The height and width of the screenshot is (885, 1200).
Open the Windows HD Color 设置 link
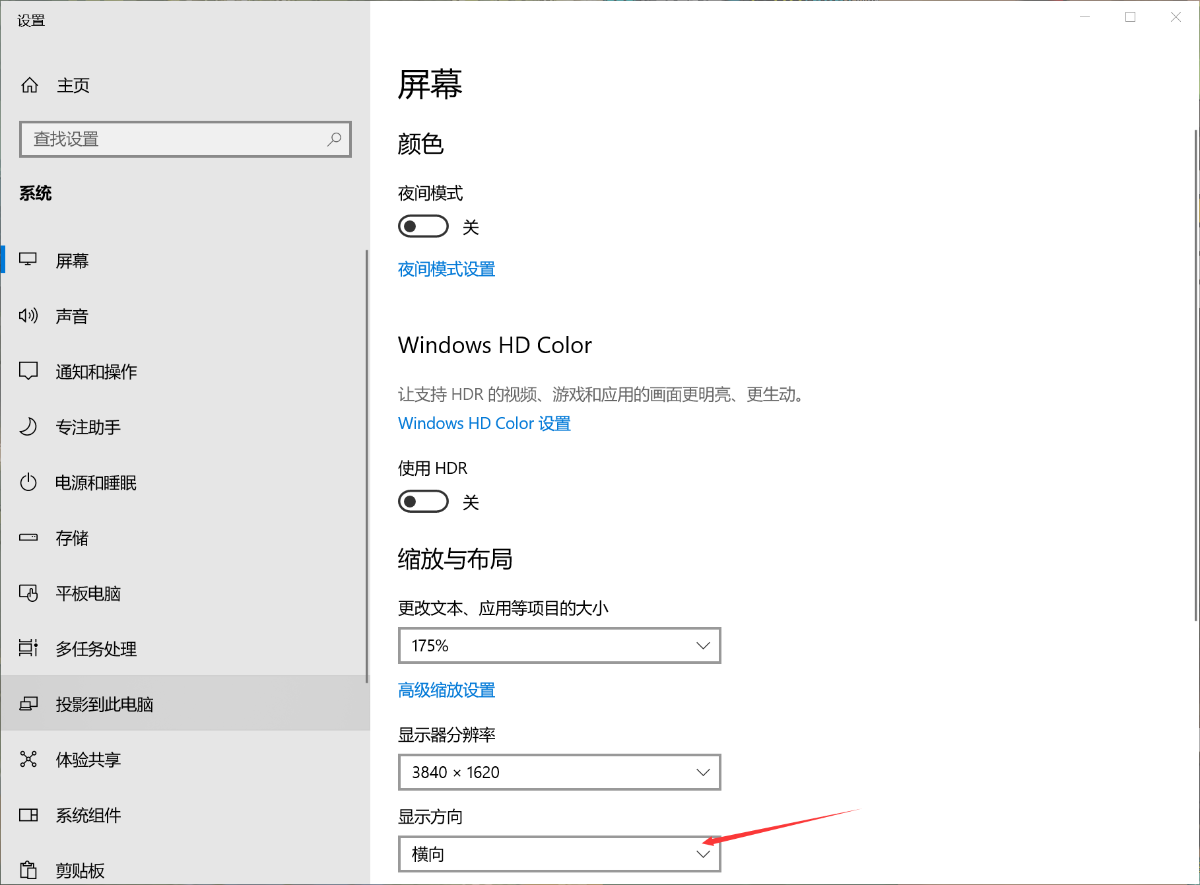(484, 423)
